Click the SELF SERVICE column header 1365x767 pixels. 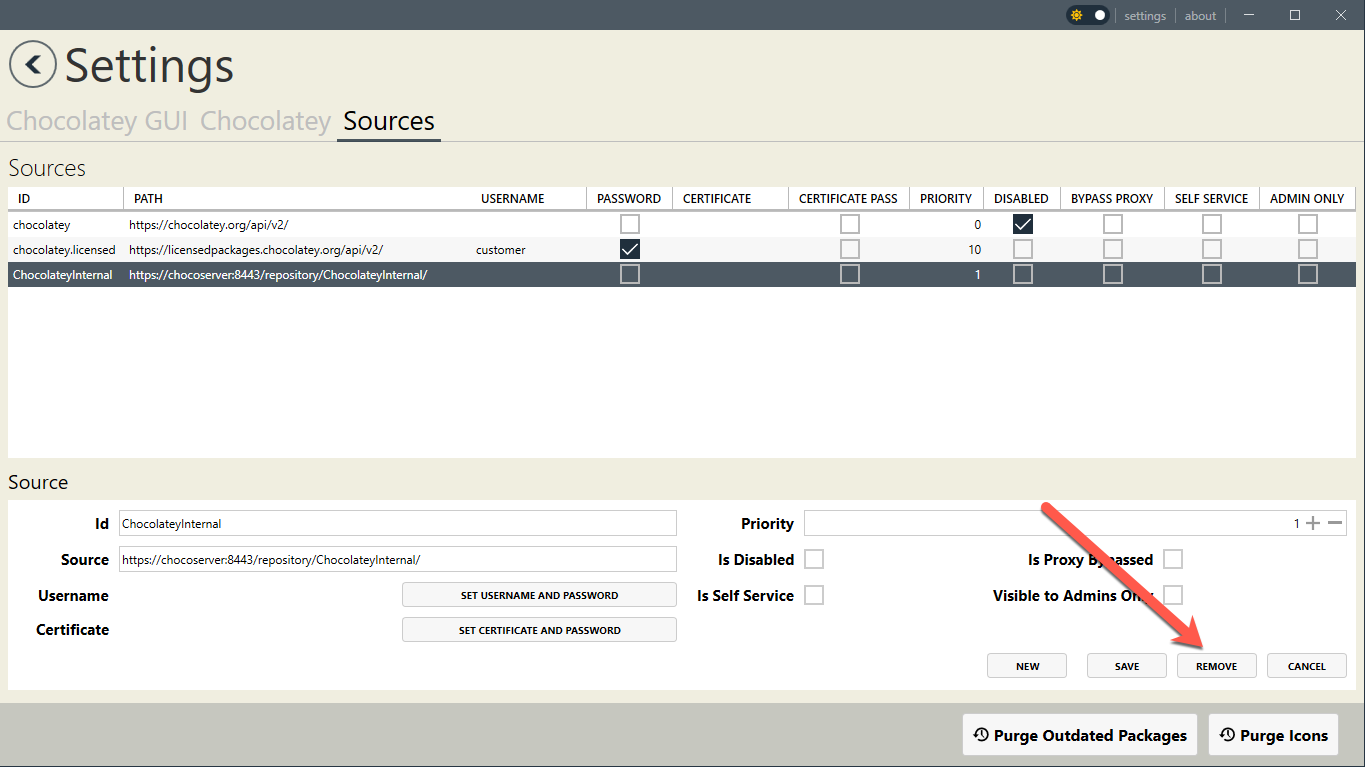(1211, 198)
